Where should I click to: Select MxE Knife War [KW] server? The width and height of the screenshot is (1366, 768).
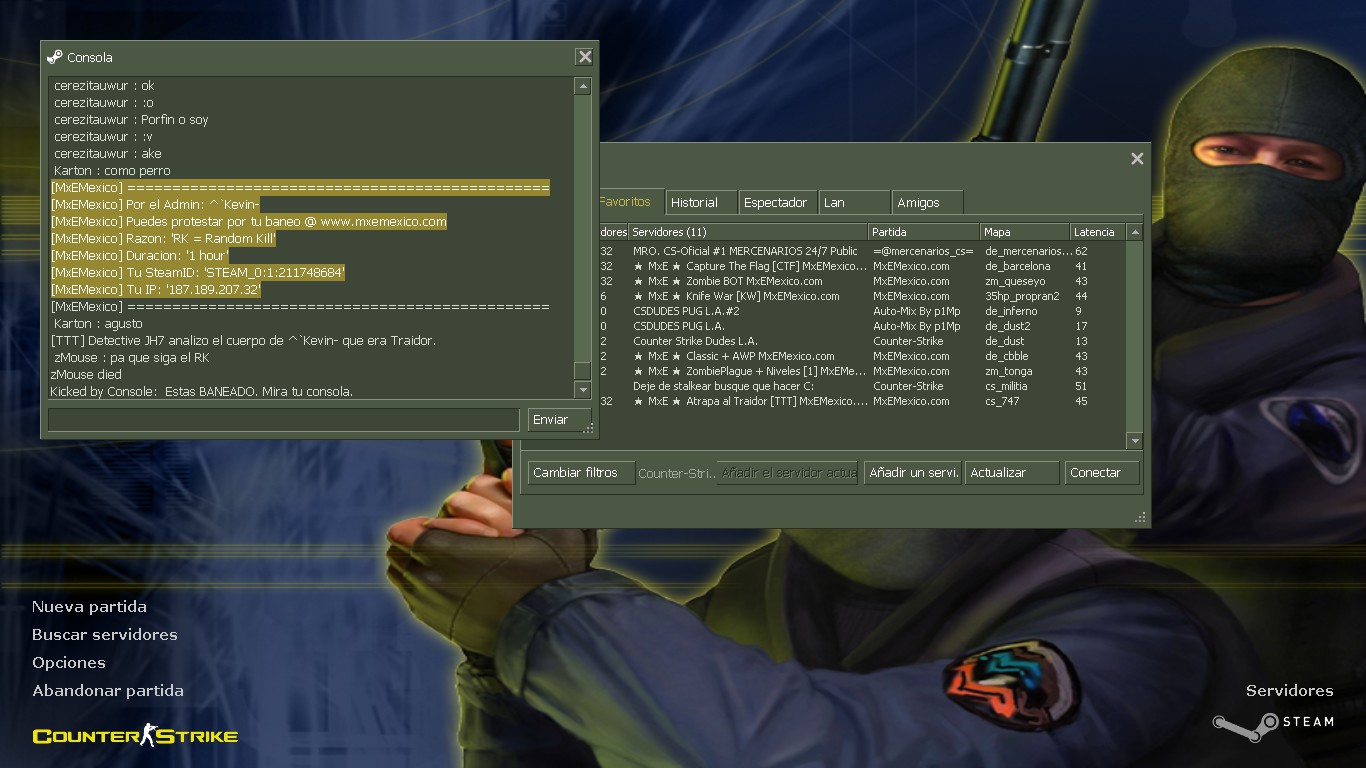862,296
